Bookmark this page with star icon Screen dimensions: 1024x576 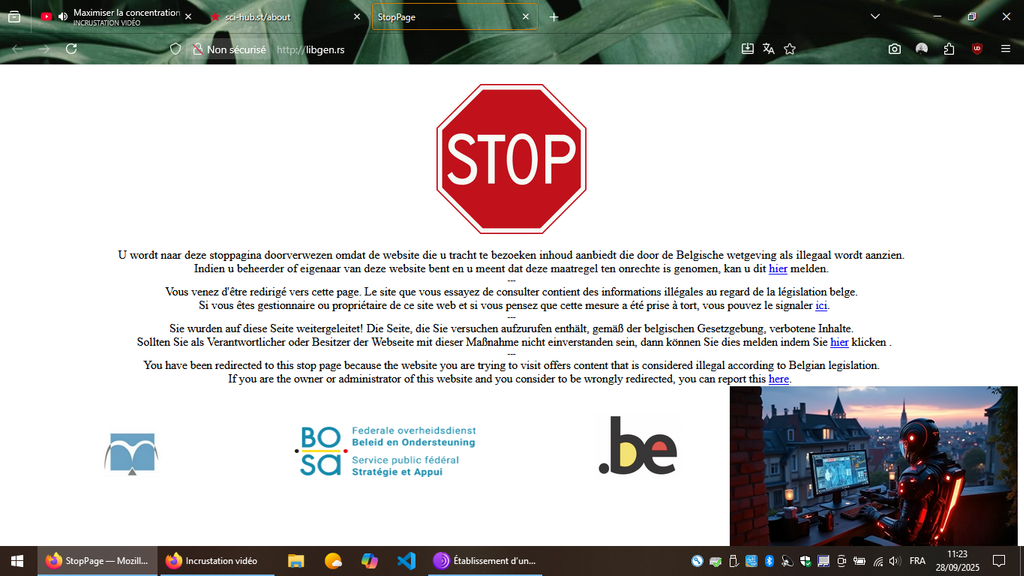[x=790, y=49]
